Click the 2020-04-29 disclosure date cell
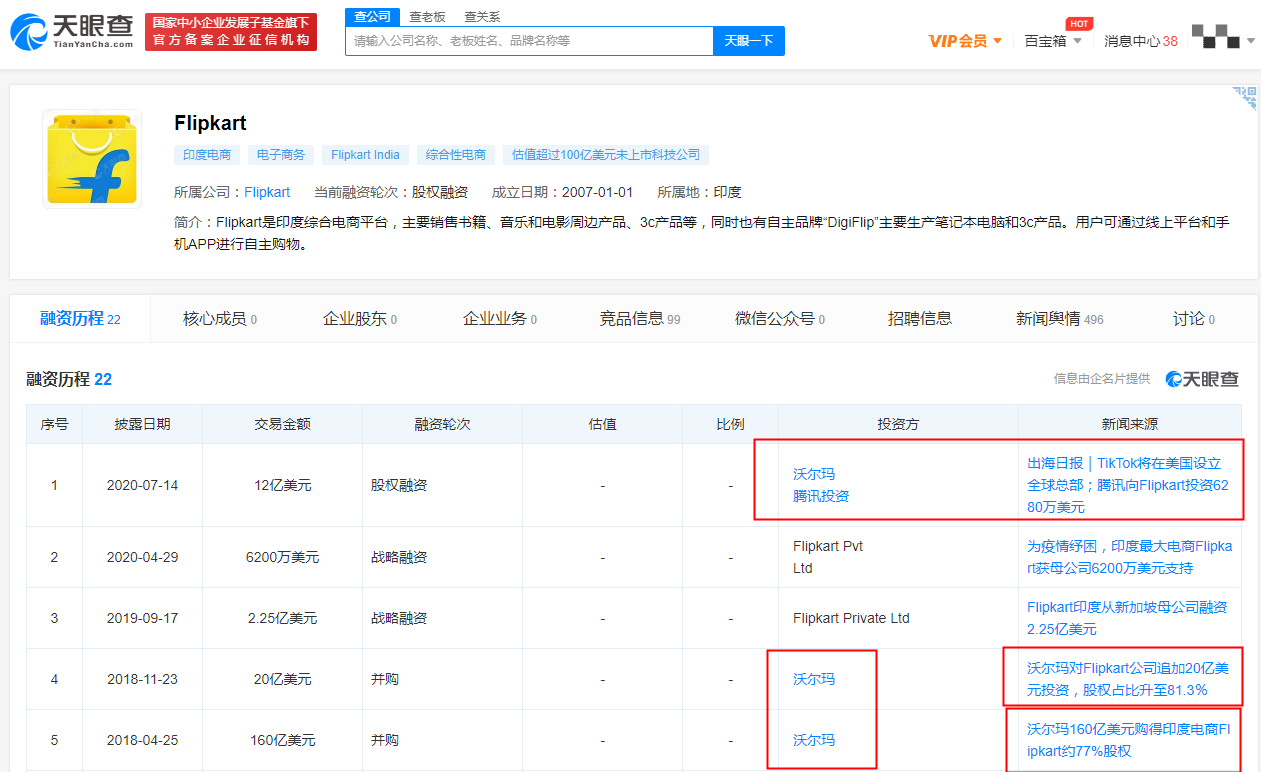This screenshot has width=1261, height=772. 143,557
